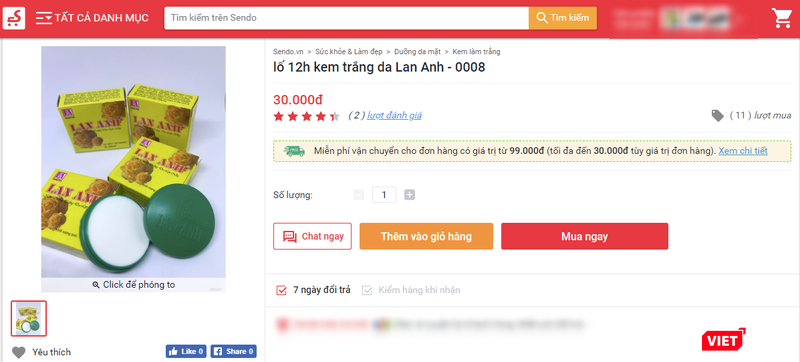Click the free shipping truck icon
Image resolution: width=800 pixels, height=362 pixels.
pyautogui.click(x=294, y=151)
